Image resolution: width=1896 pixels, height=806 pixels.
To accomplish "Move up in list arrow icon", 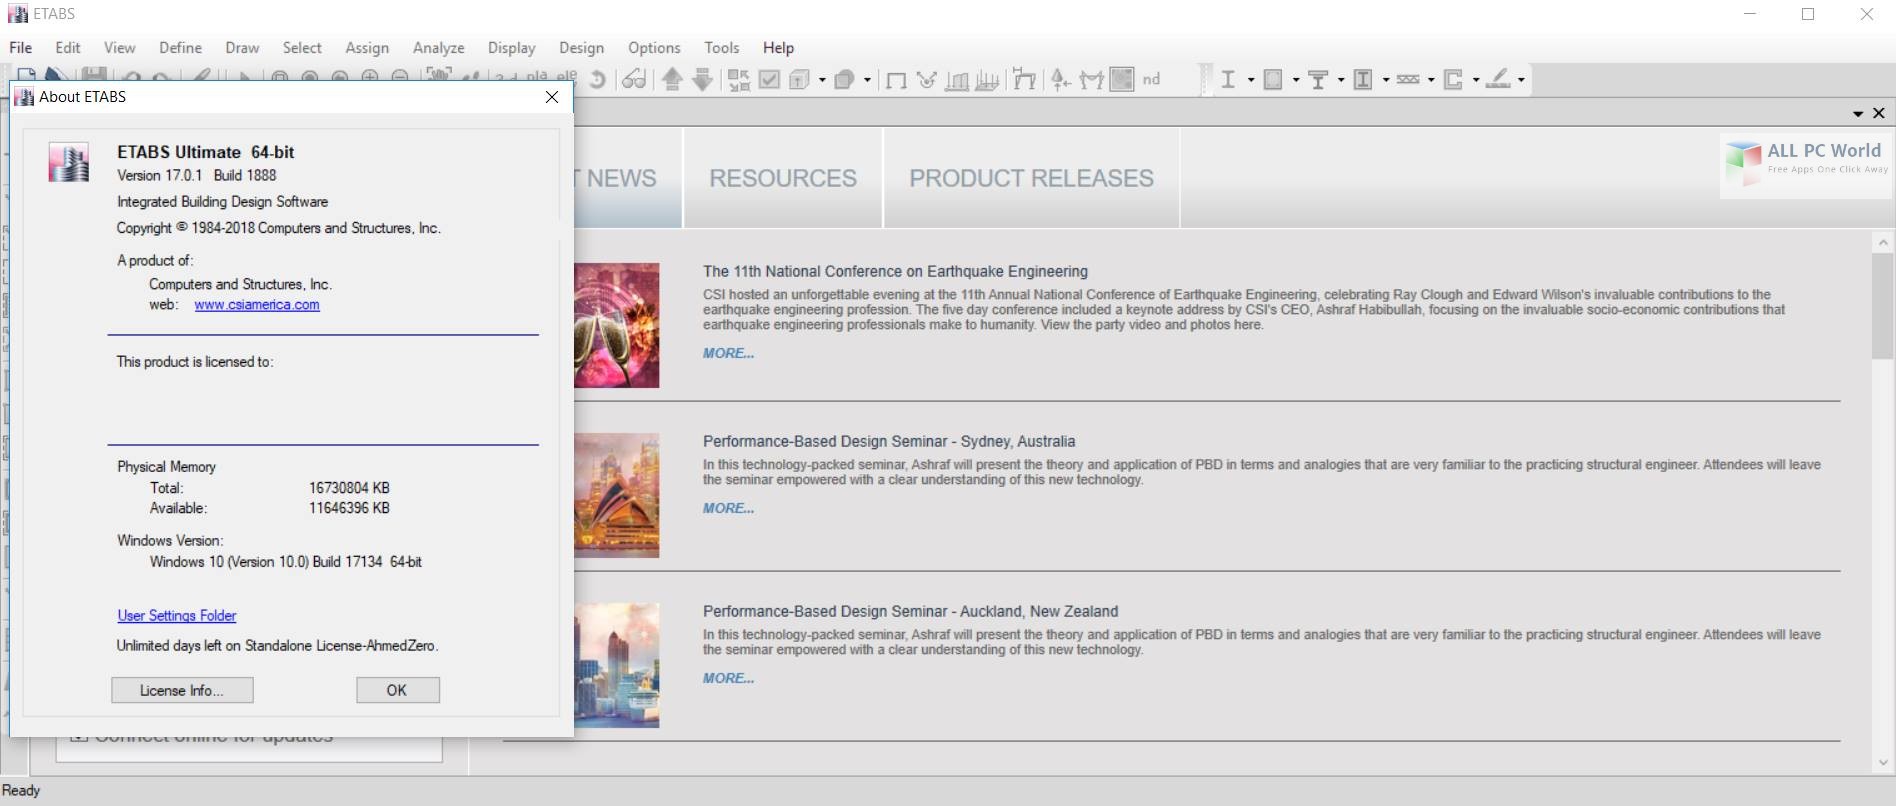I will tap(672, 80).
